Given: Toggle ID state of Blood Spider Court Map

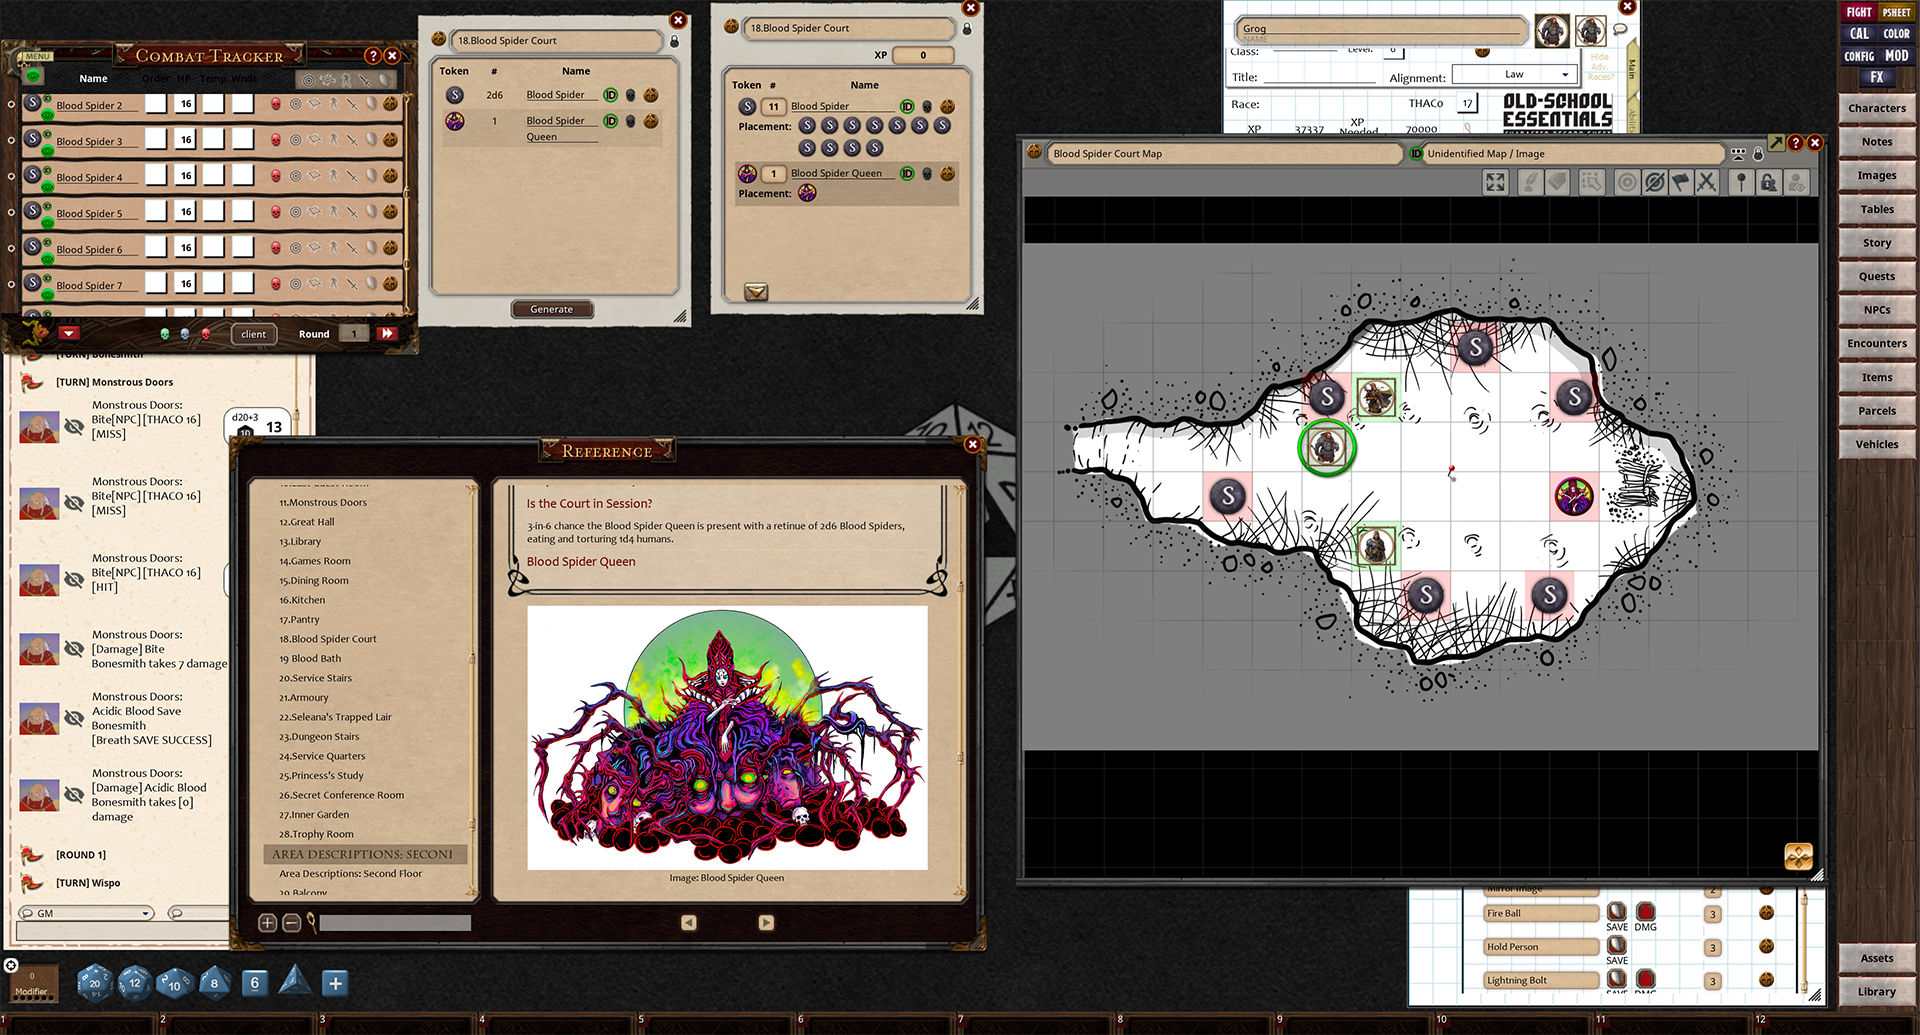Looking at the screenshot, I should click(1416, 154).
